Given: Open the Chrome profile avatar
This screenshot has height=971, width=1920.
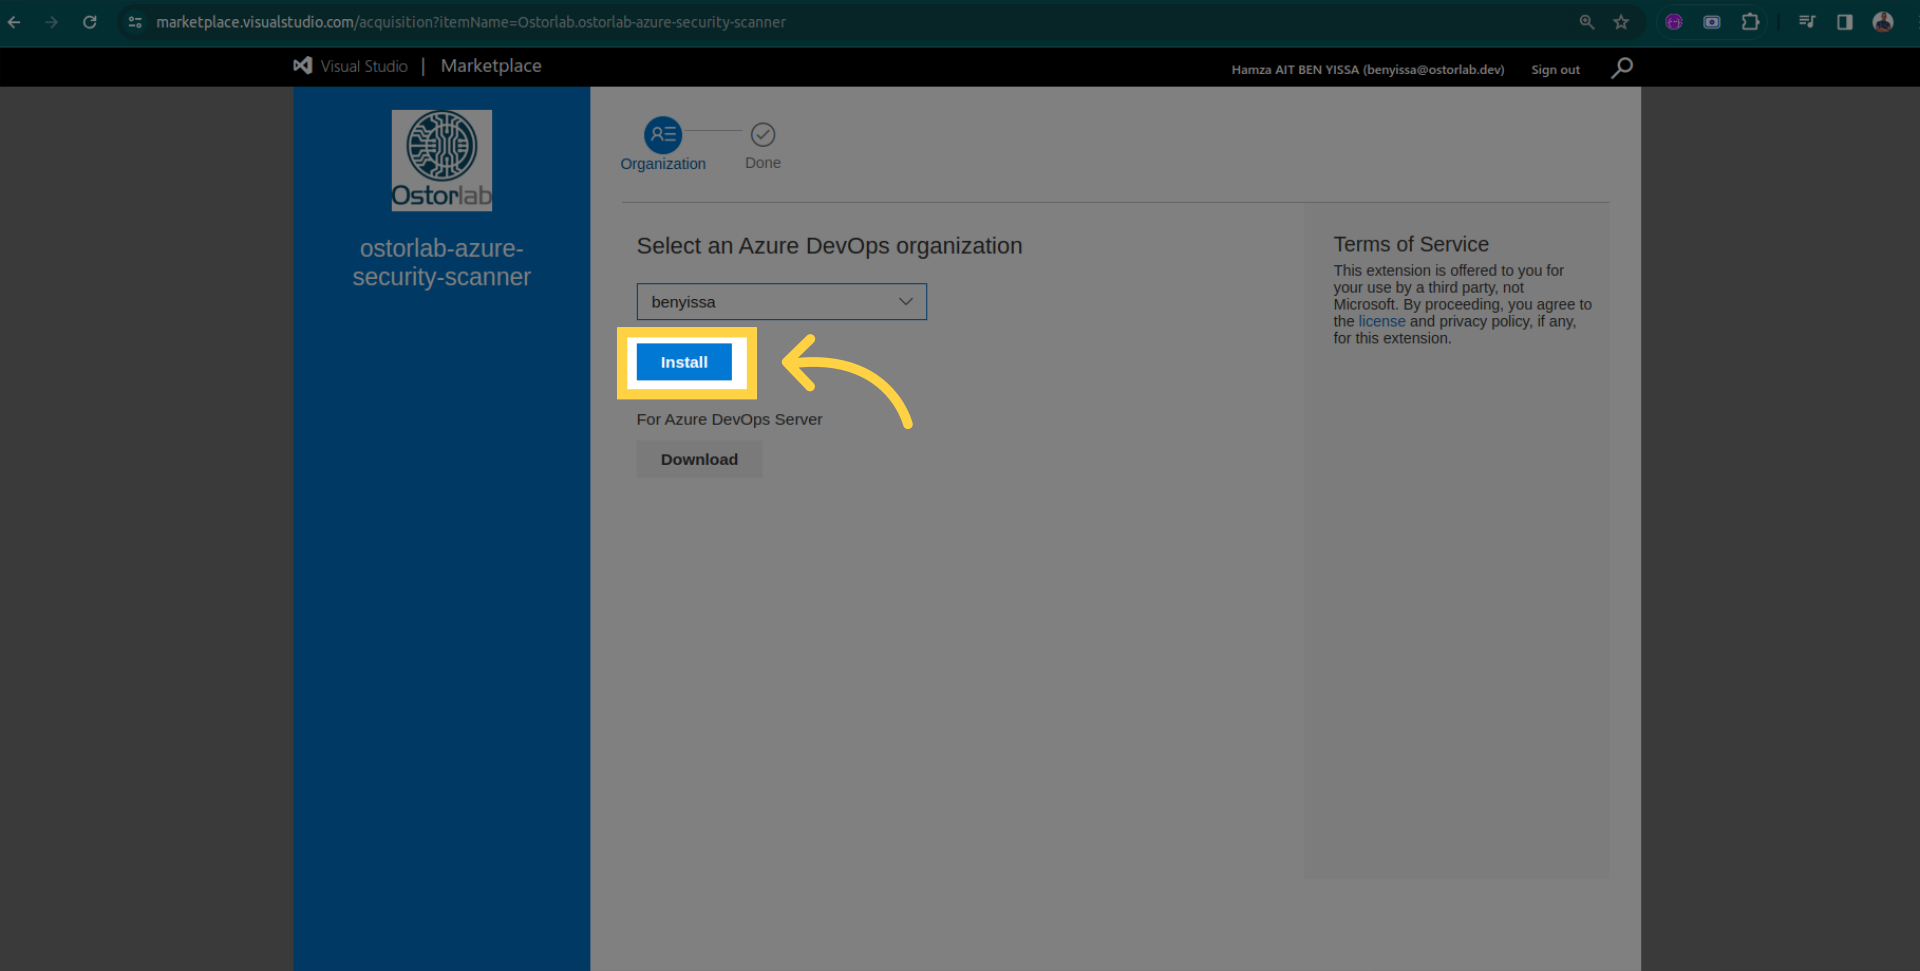Looking at the screenshot, I should (x=1883, y=22).
